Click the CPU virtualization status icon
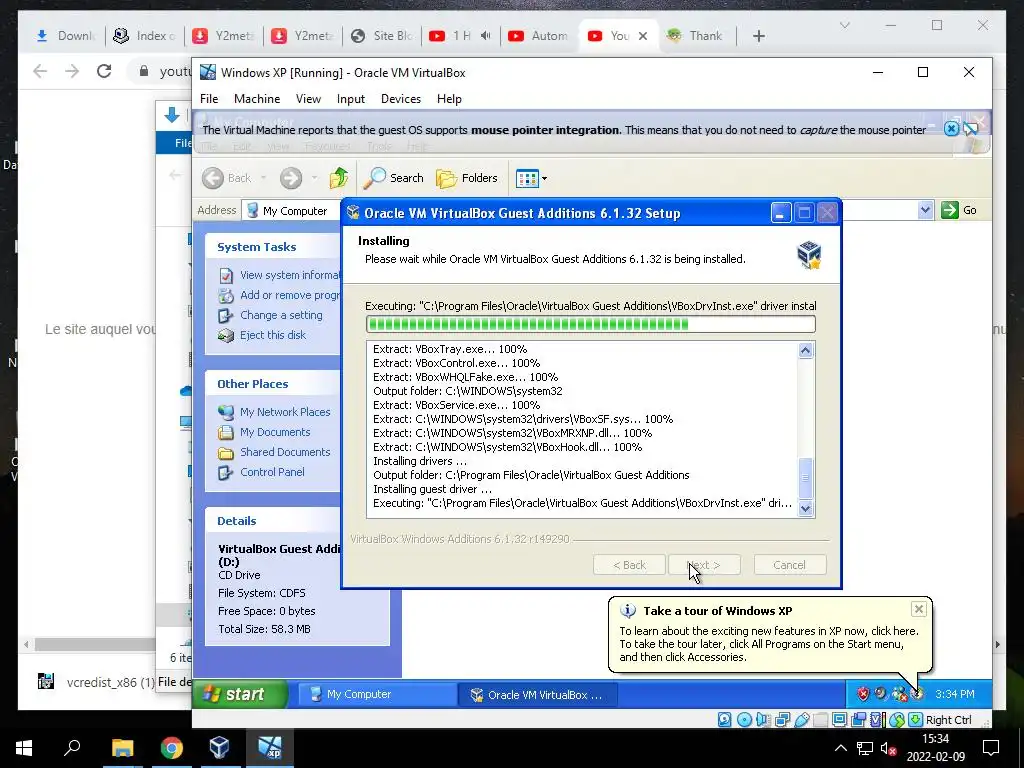 [878, 720]
